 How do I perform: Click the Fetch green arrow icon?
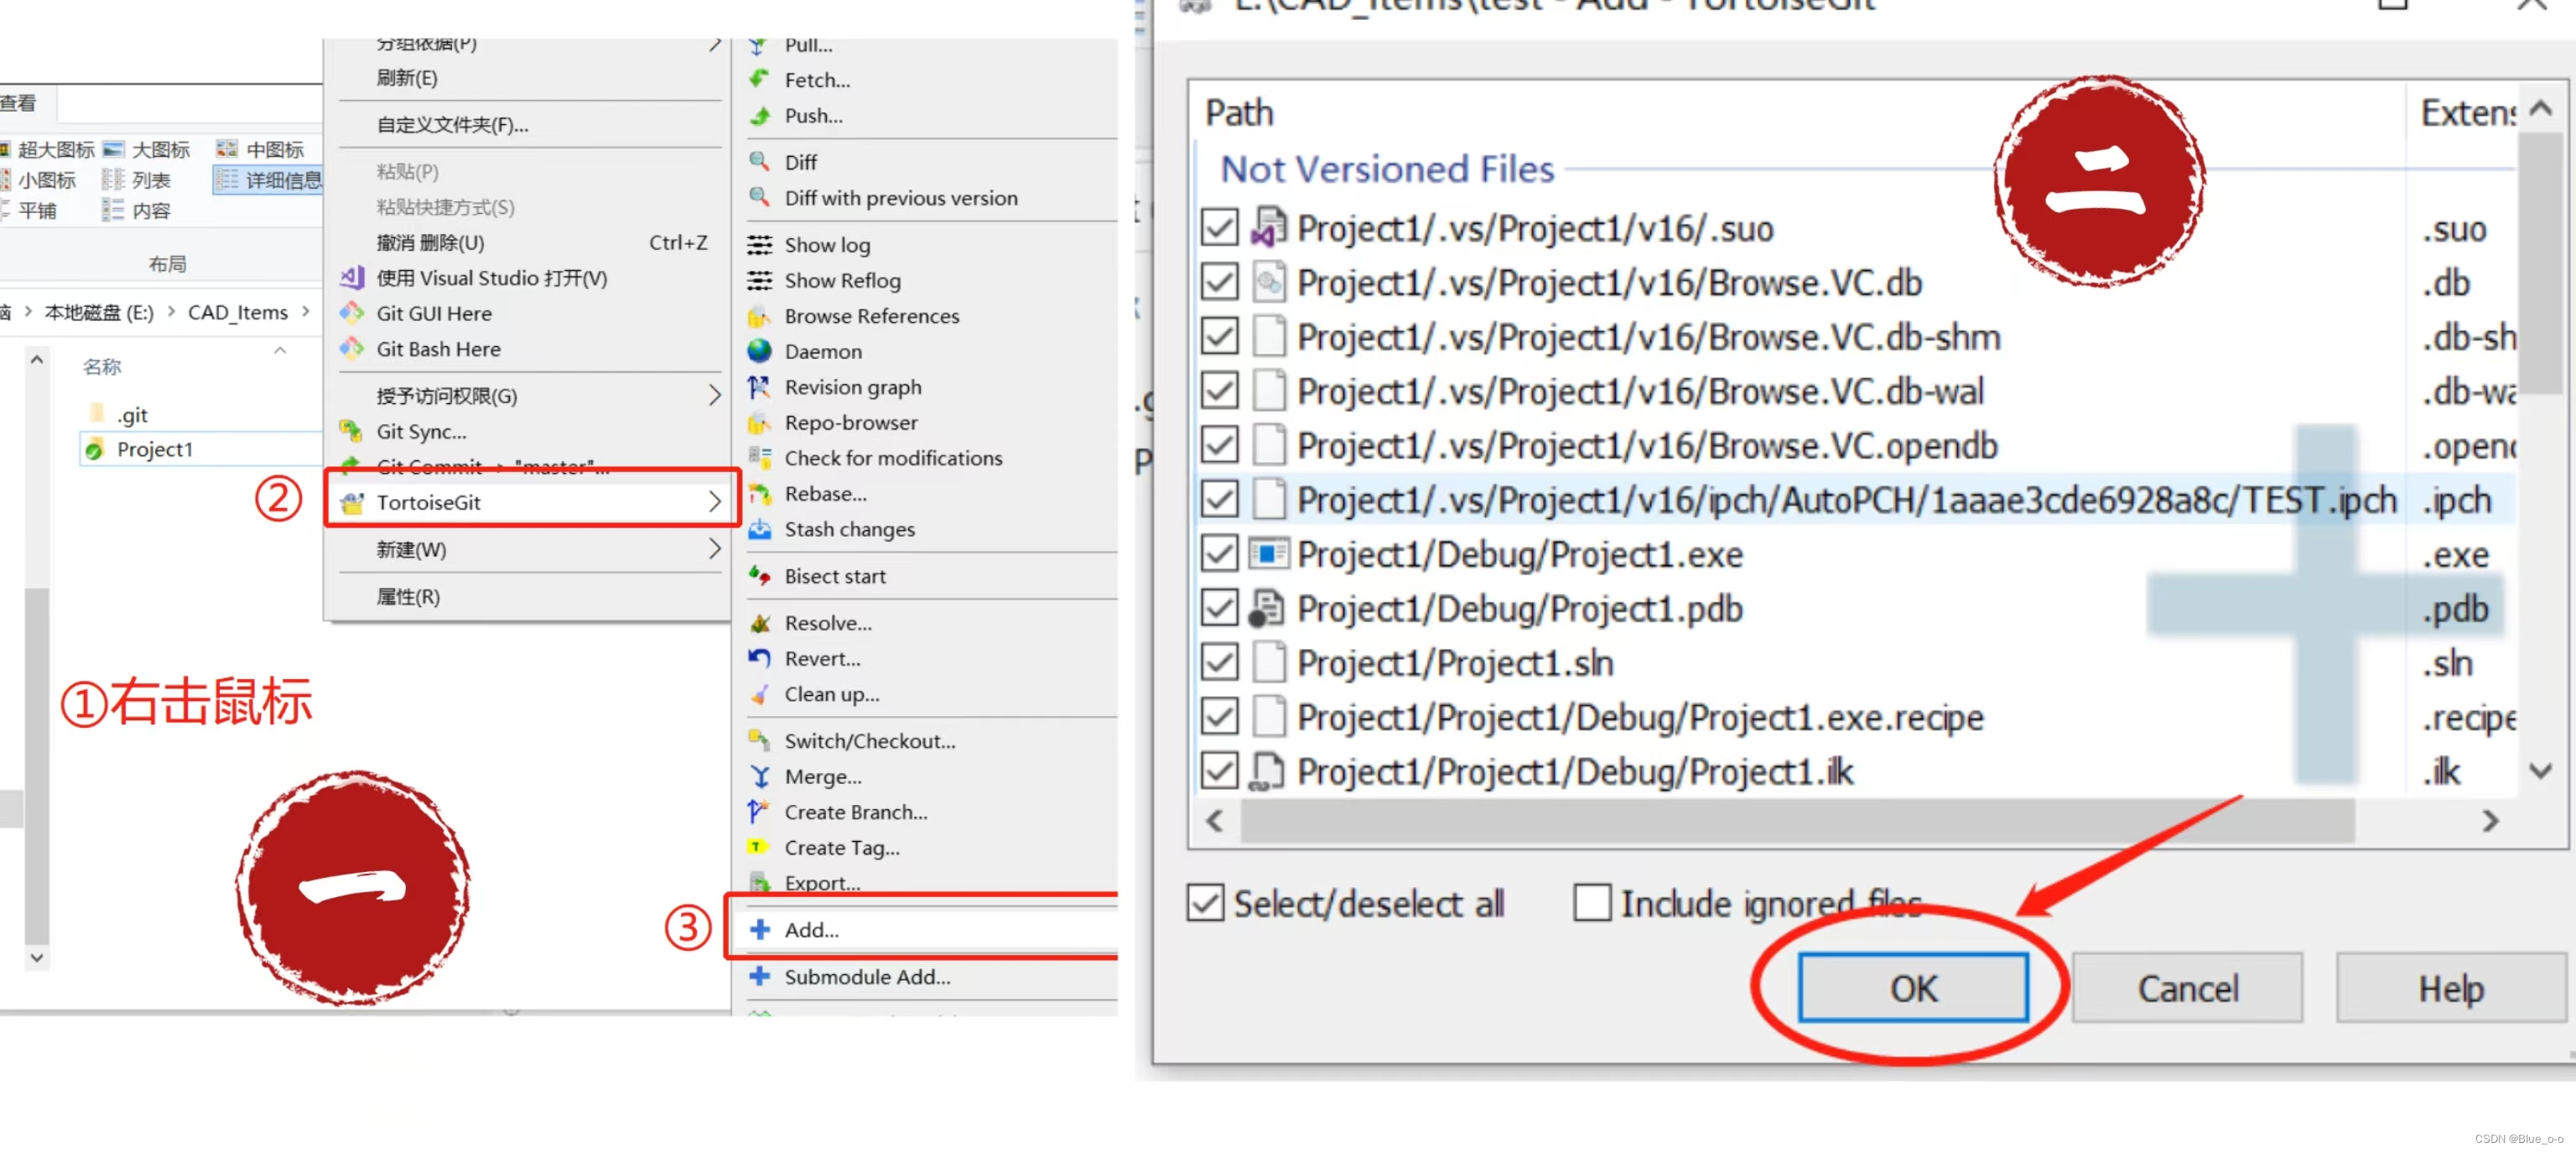(759, 79)
